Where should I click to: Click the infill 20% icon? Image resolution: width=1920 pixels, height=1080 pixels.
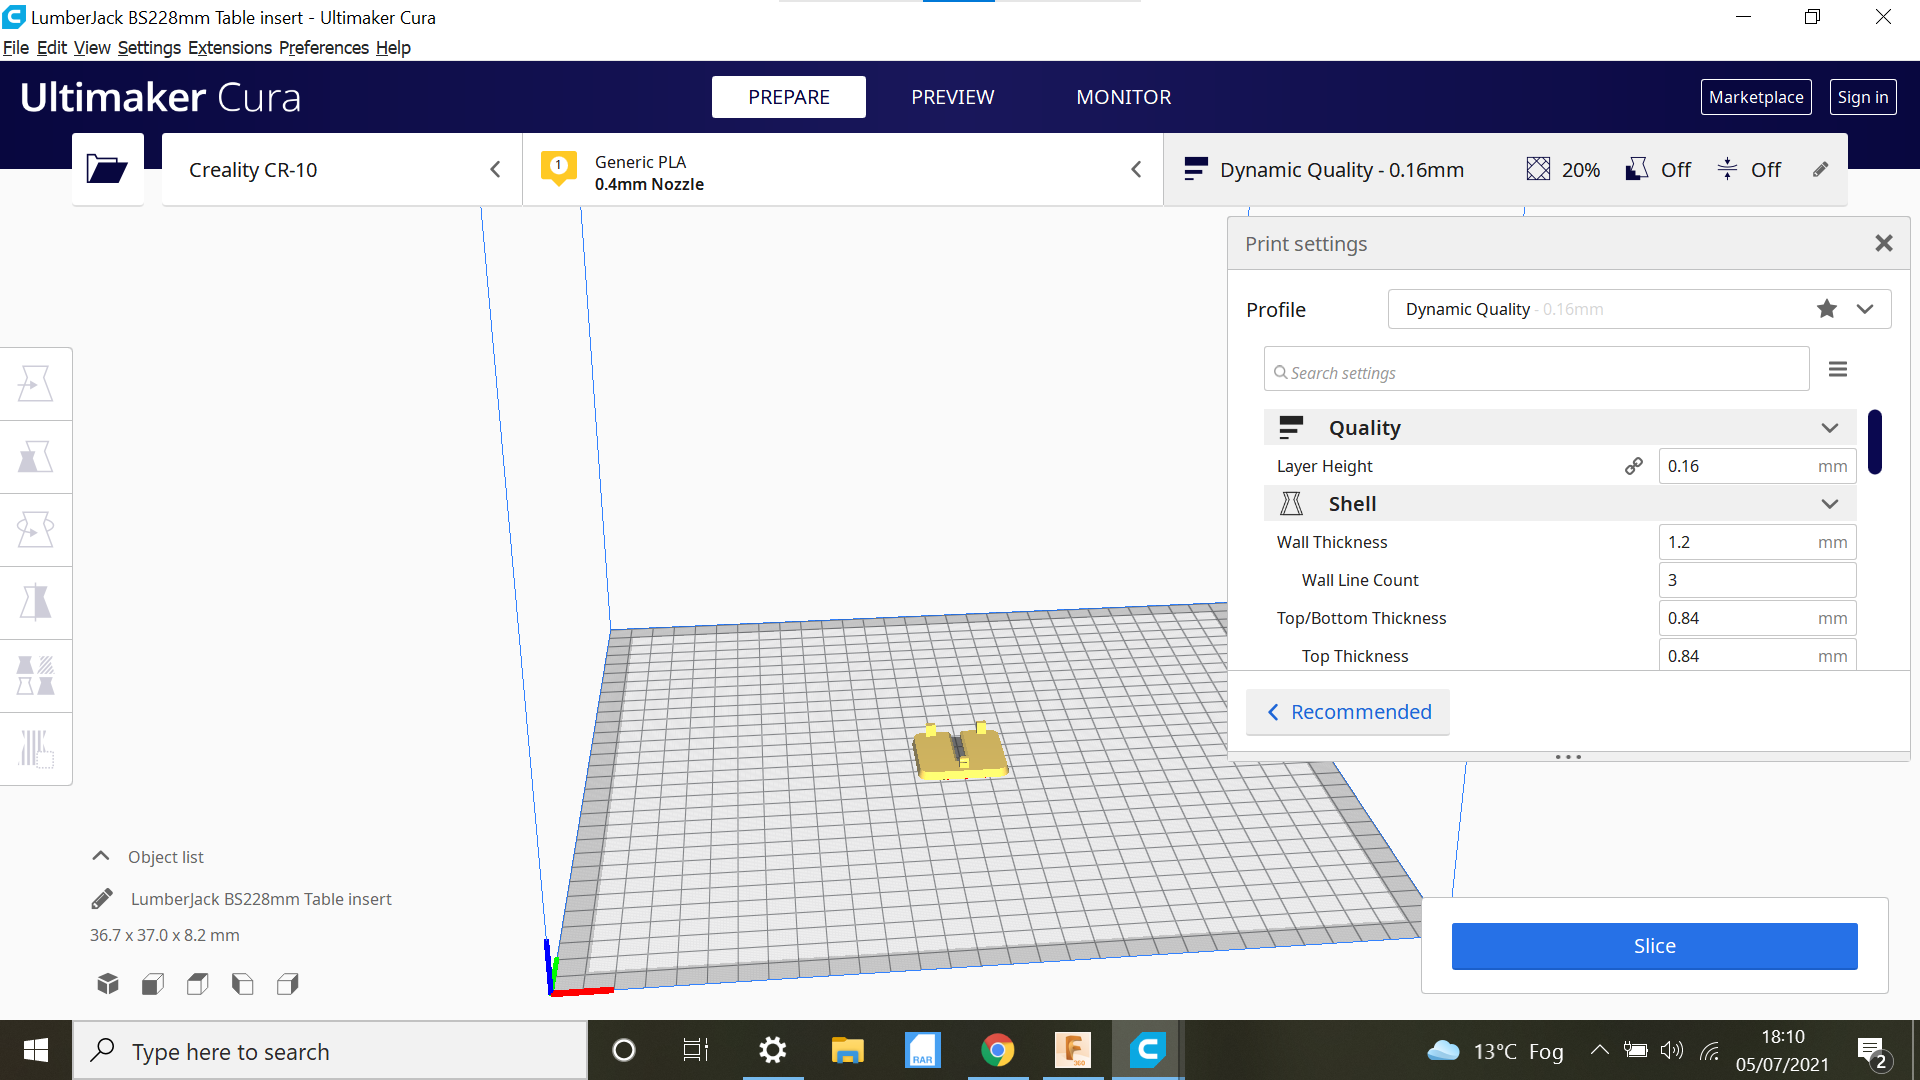(1538, 169)
